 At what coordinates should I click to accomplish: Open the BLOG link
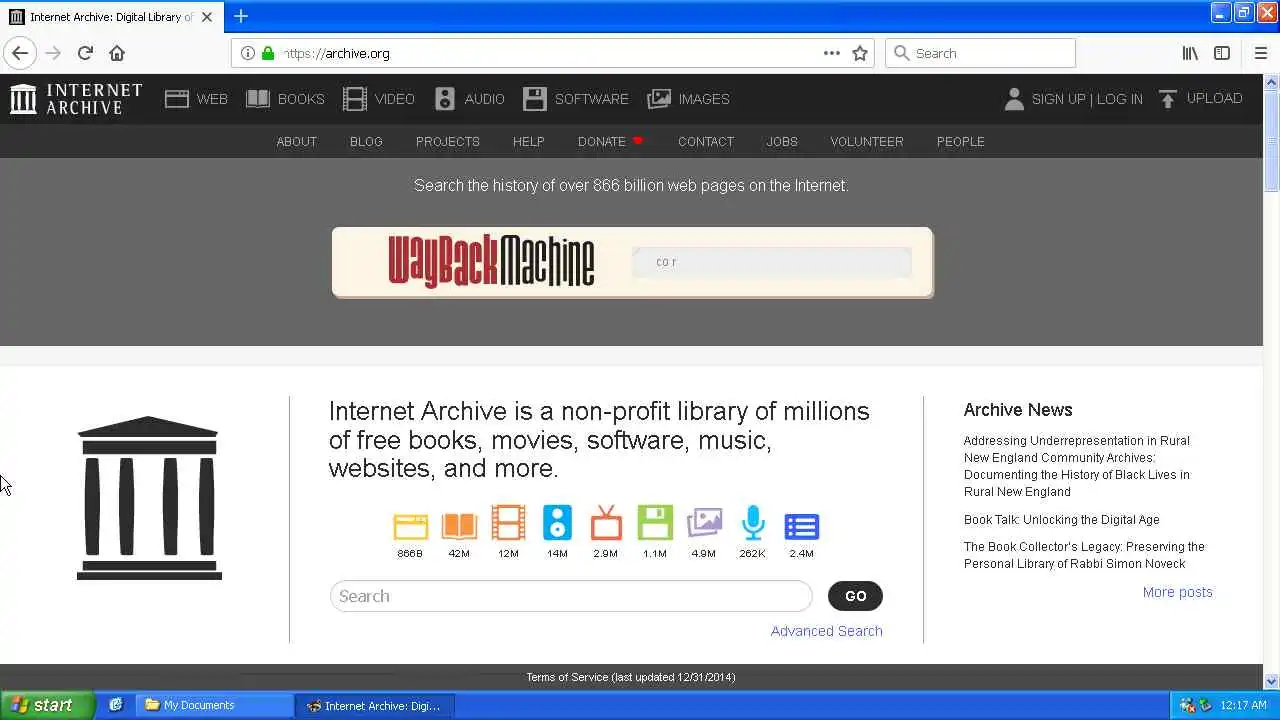pos(366,142)
